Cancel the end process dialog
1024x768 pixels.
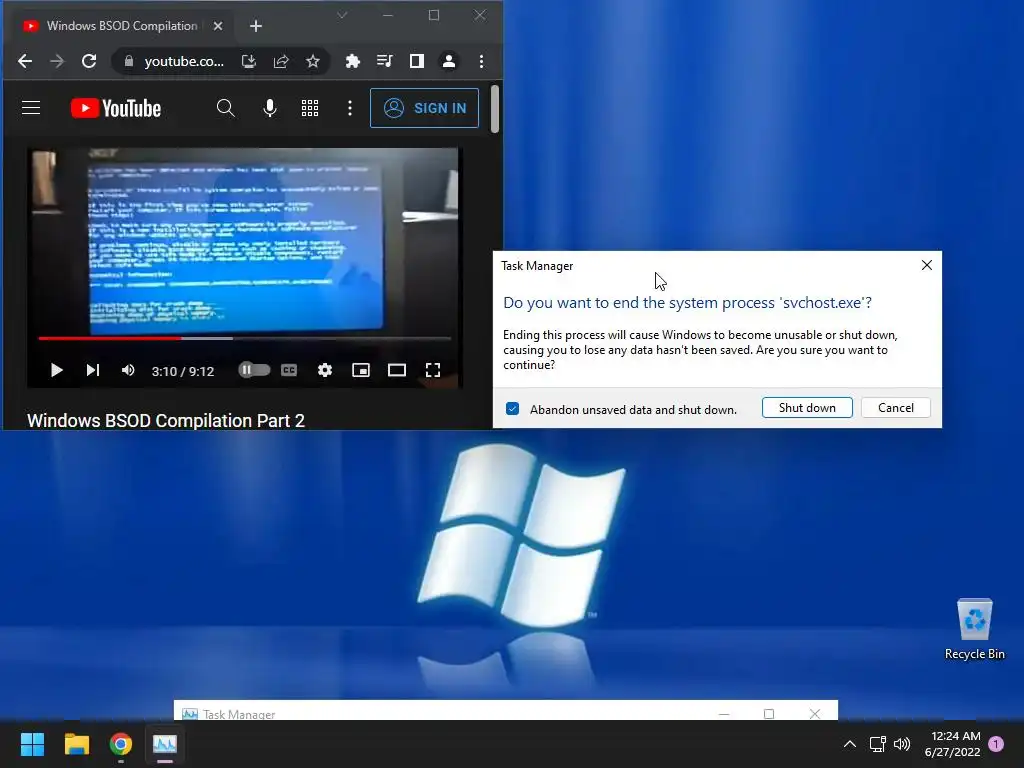895,408
